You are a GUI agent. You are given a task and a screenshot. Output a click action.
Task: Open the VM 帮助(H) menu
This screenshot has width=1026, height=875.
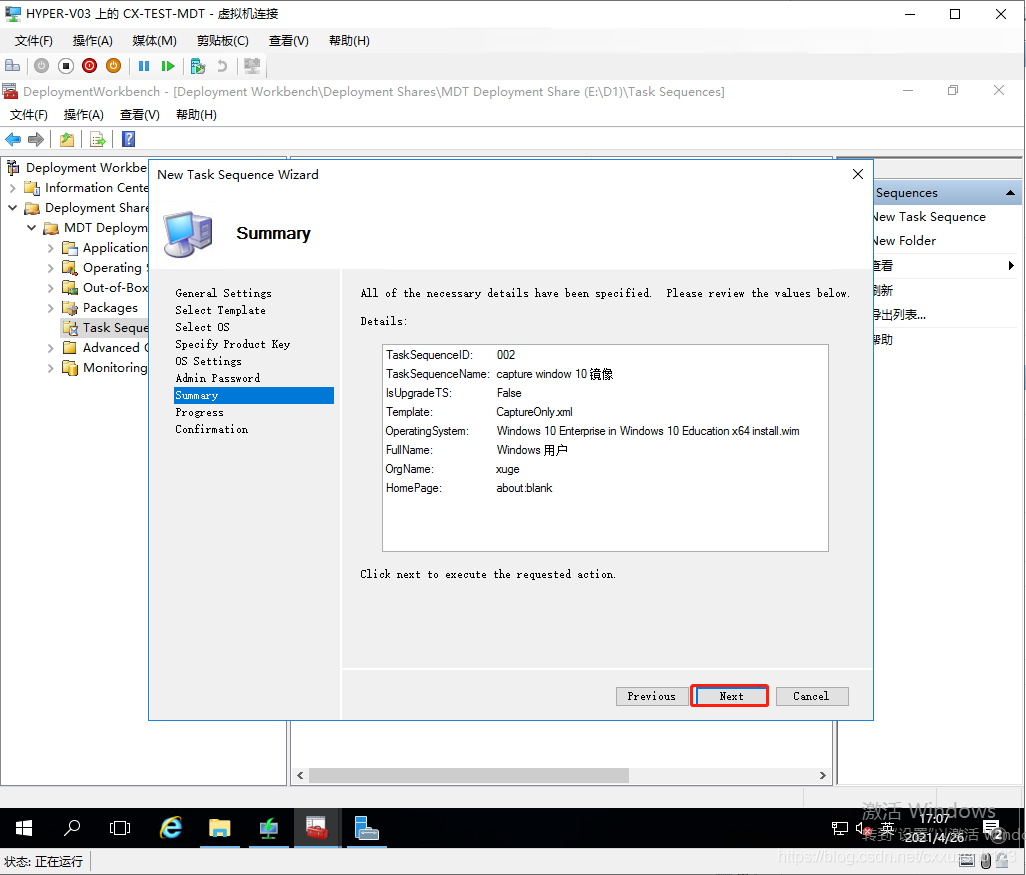coord(349,41)
